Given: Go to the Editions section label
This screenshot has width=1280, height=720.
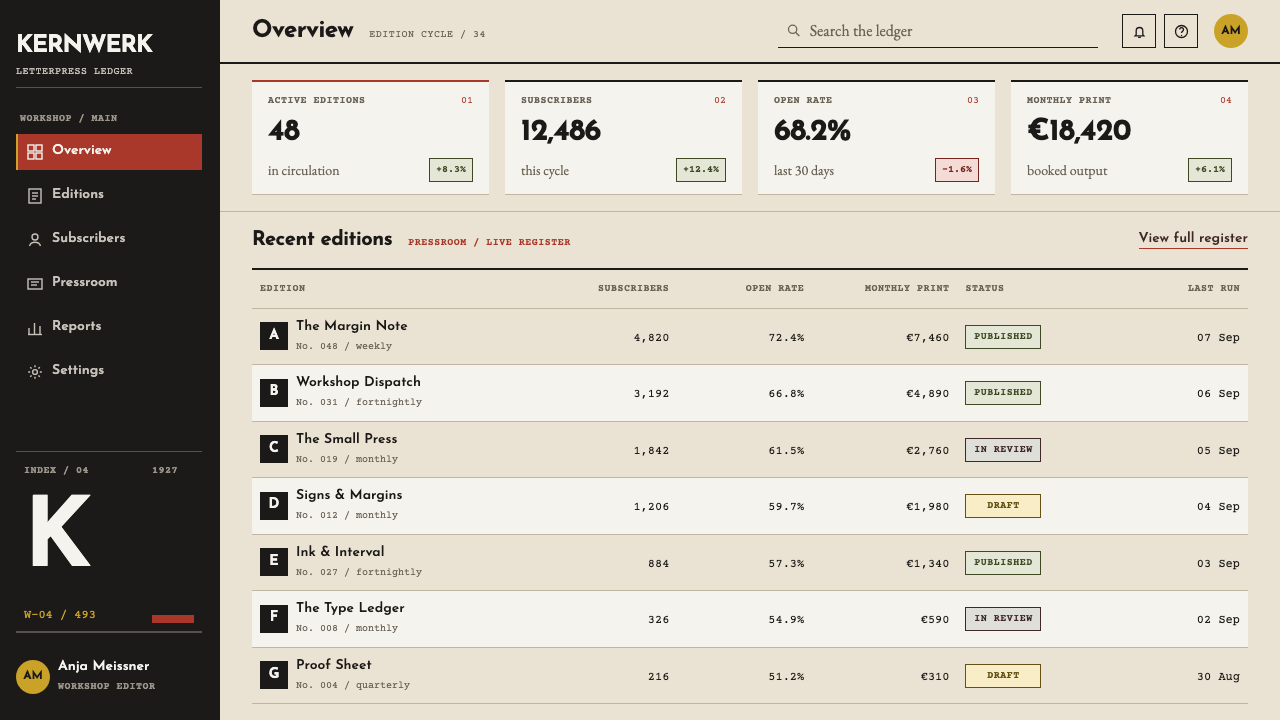Looking at the screenshot, I should pyautogui.click(x=78, y=194).
